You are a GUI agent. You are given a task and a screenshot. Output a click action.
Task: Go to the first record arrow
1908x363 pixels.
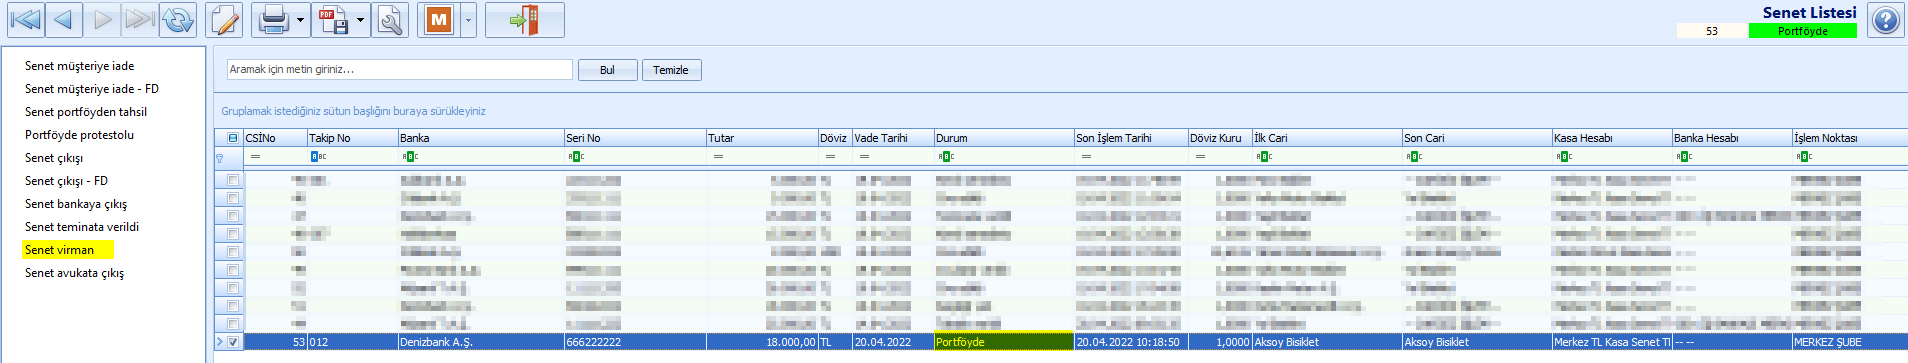coord(25,20)
